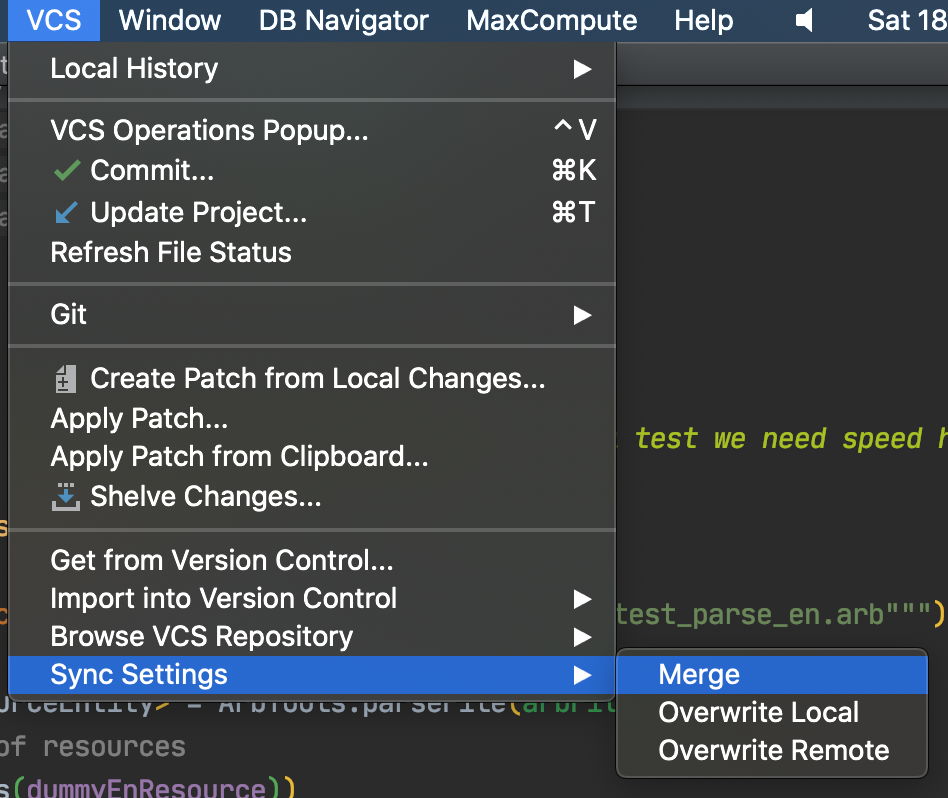
Task: Open the Help menu
Action: pyautogui.click(x=703, y=19)
